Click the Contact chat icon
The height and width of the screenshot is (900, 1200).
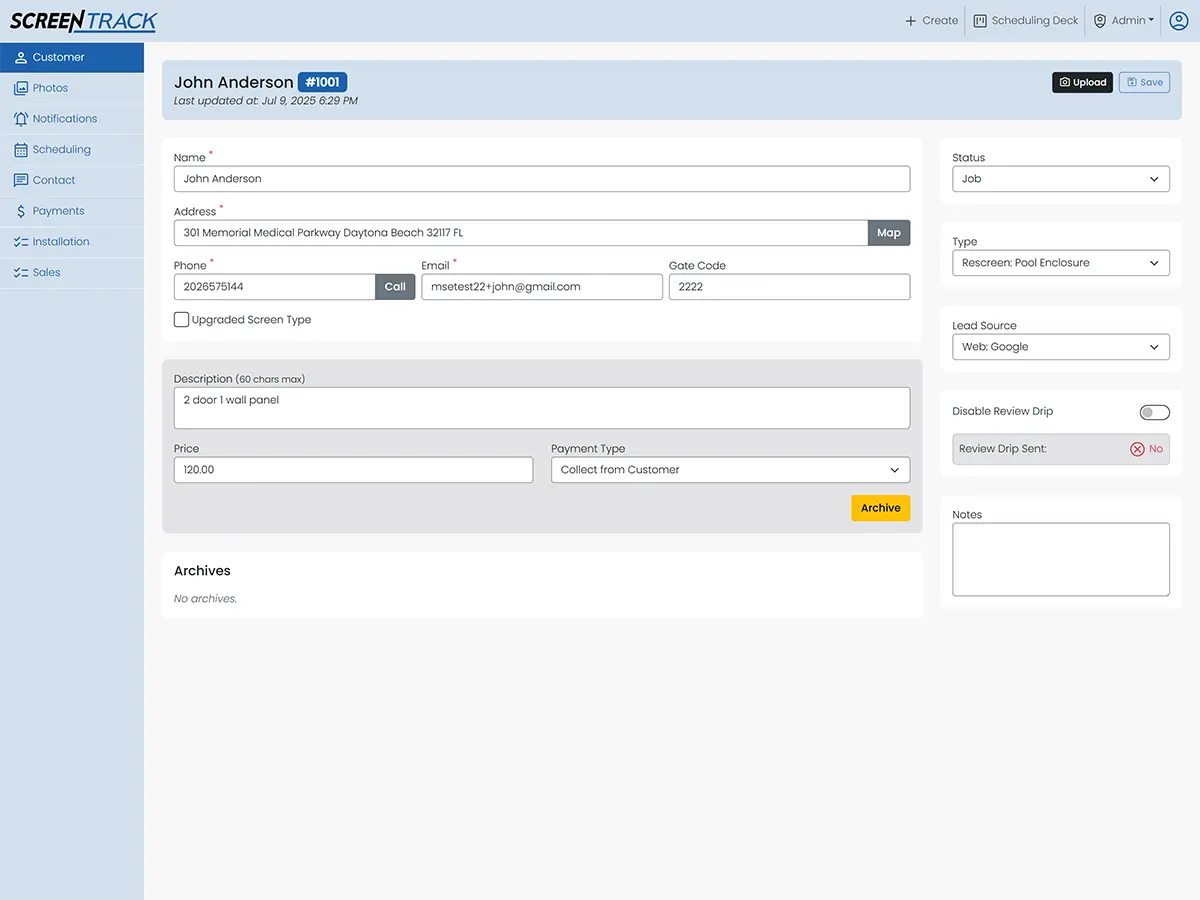pyautogui.click(x=21, y=181)
